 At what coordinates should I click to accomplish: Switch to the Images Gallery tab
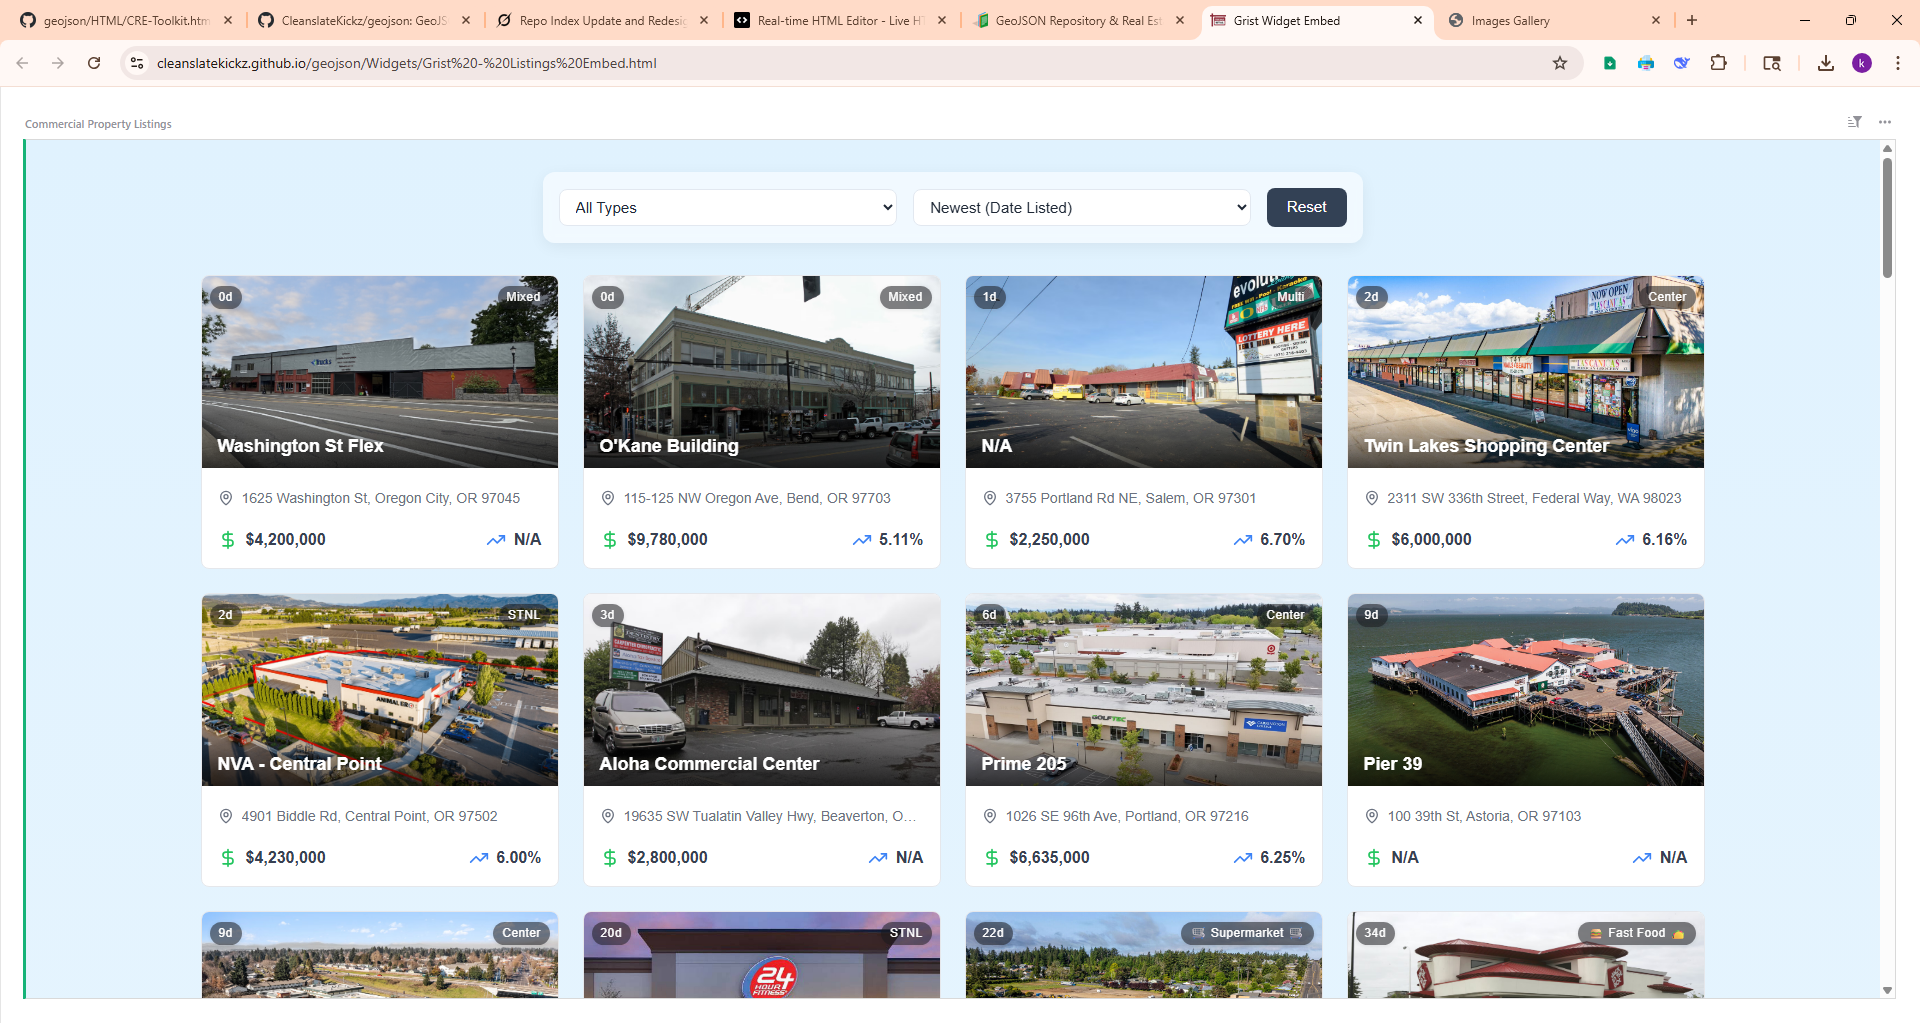pyautogui.click(x=1553, y=20)
